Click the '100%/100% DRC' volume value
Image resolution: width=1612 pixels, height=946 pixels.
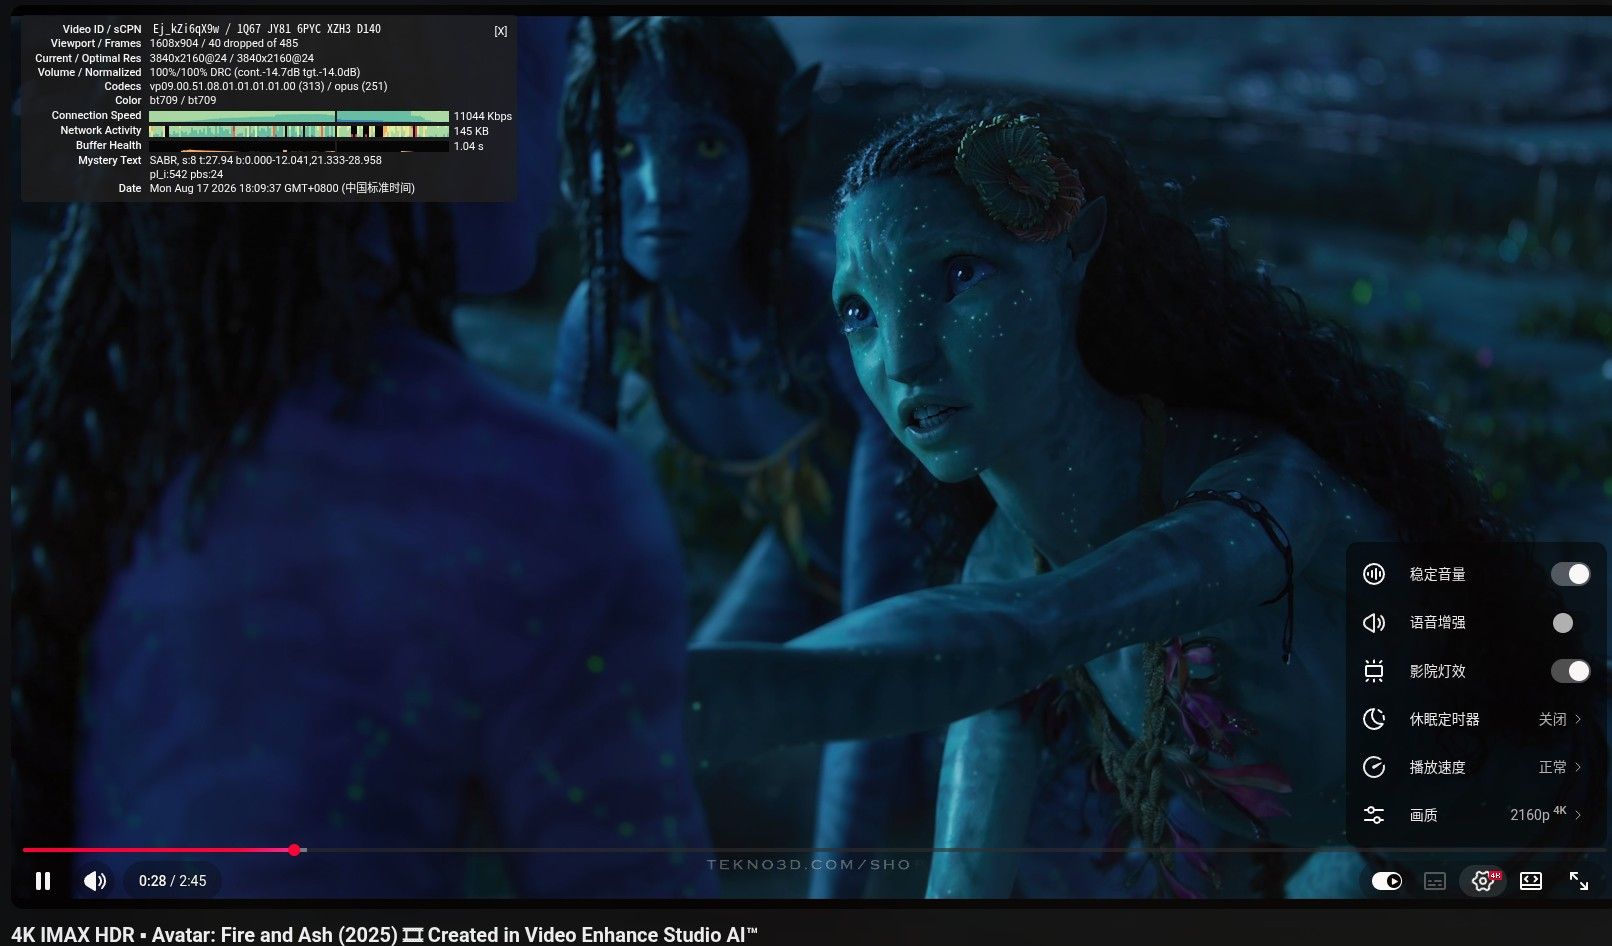tap(255, 72)
